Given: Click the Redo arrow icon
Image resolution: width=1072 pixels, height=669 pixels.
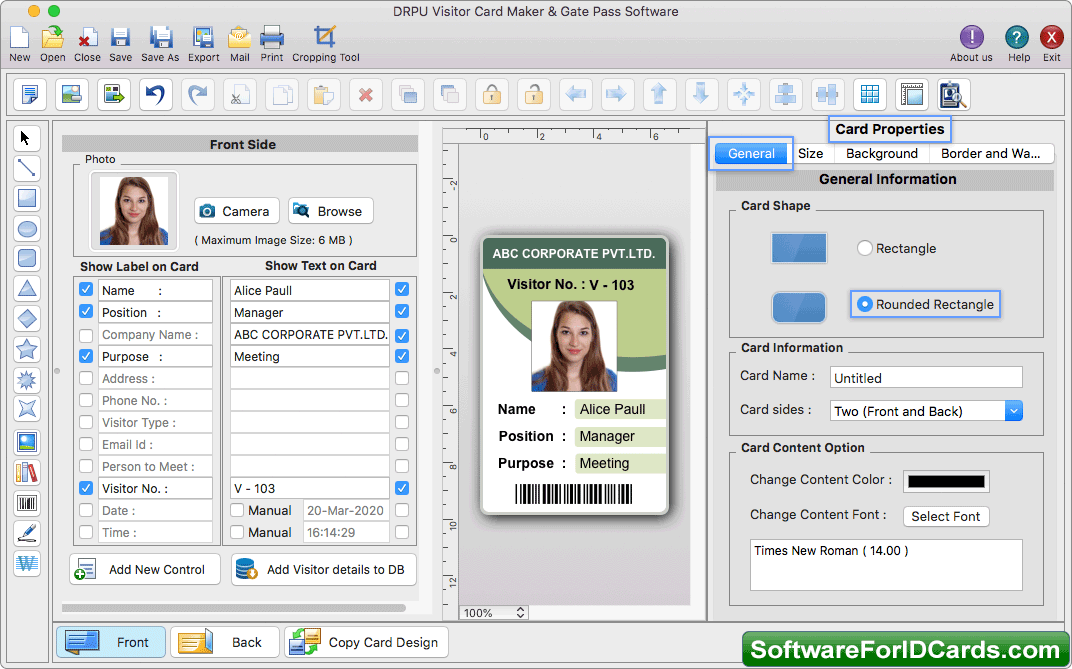Looking at the screenshot, I should (x=198, y=94).
